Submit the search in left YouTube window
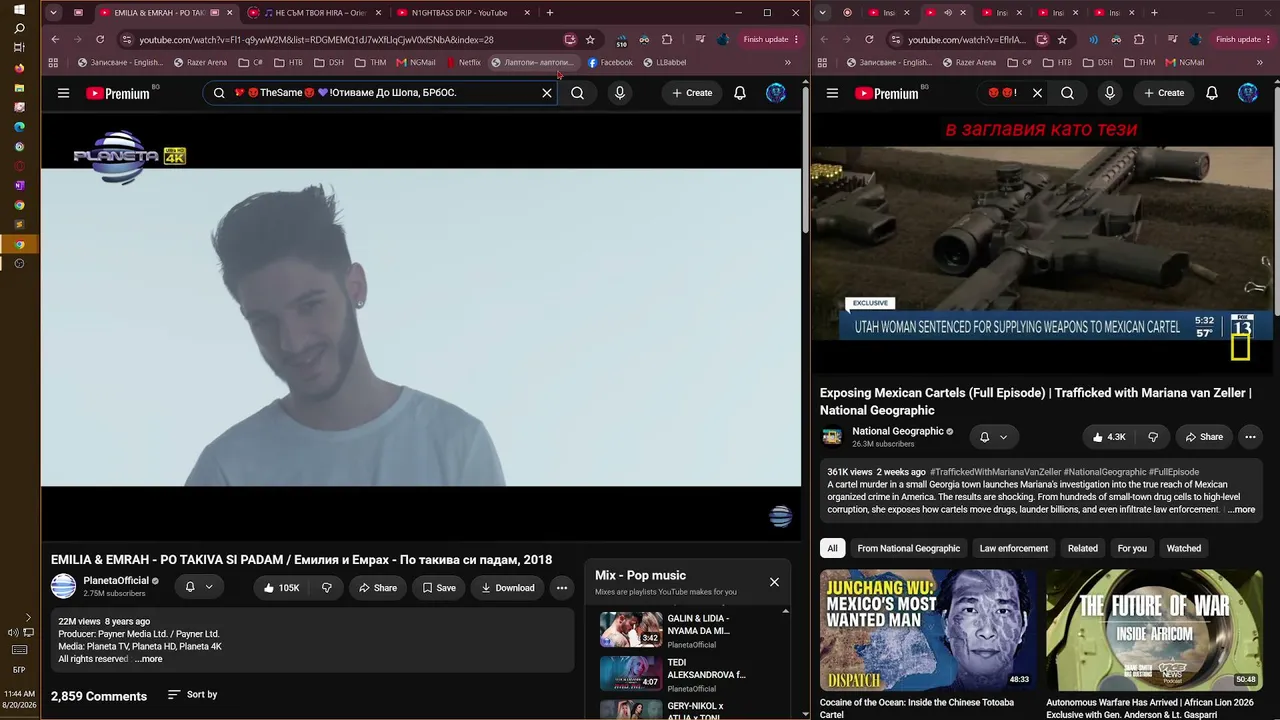This screenshot has height=720, width=1280. pyautogui.click(x=577, y=93)
